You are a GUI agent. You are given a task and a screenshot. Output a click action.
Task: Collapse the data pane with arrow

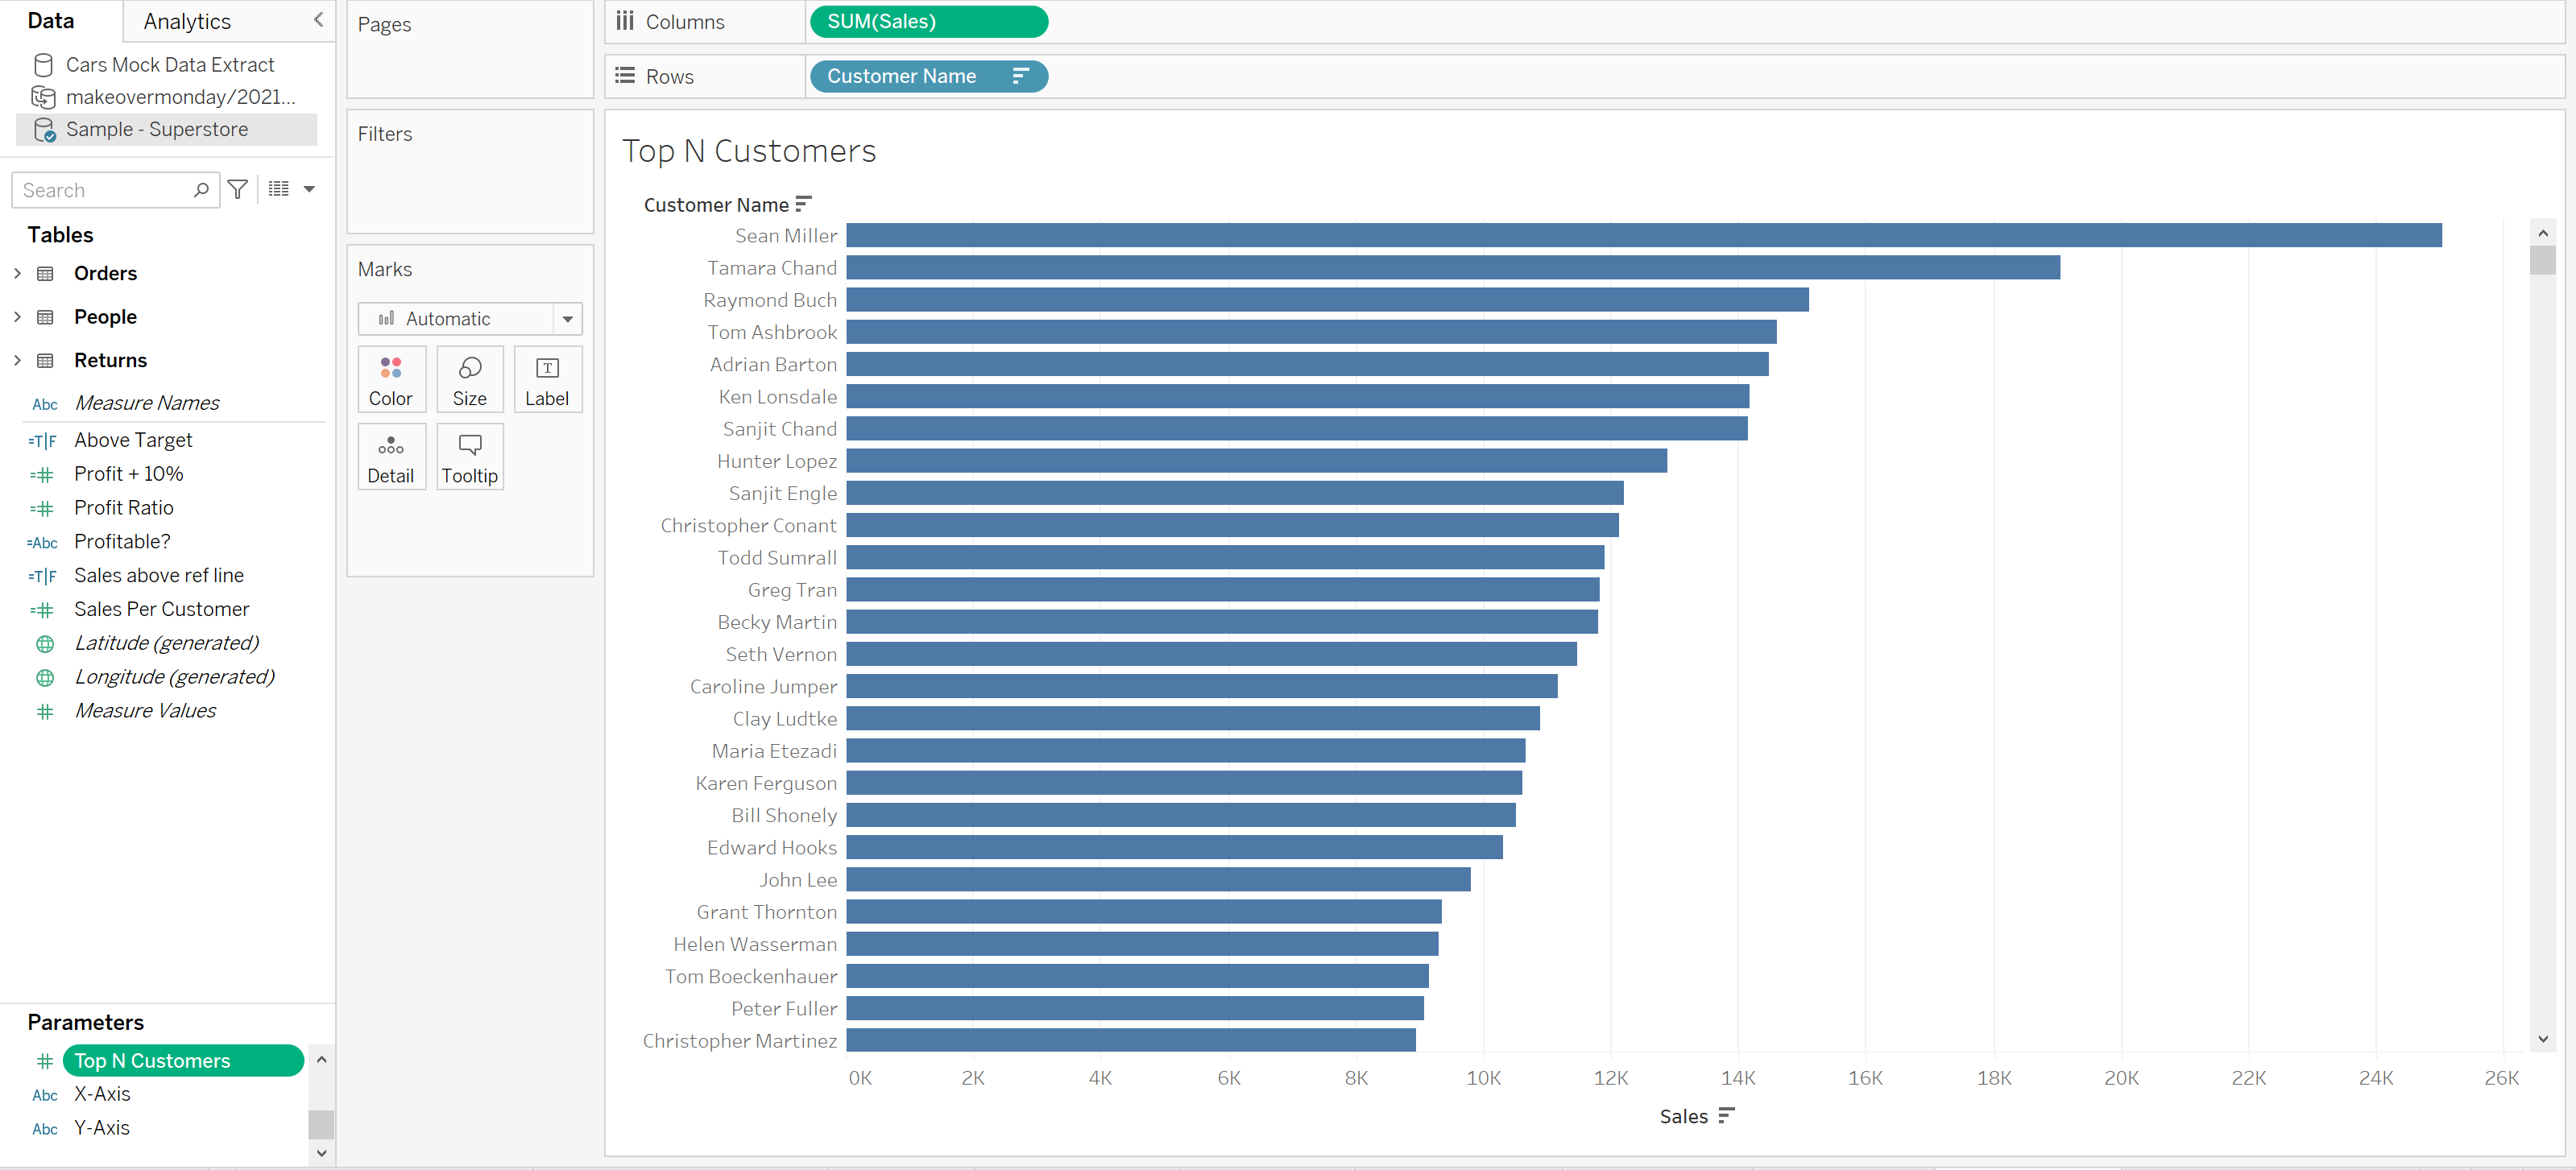pyautogui.click(x=318, y=20)
